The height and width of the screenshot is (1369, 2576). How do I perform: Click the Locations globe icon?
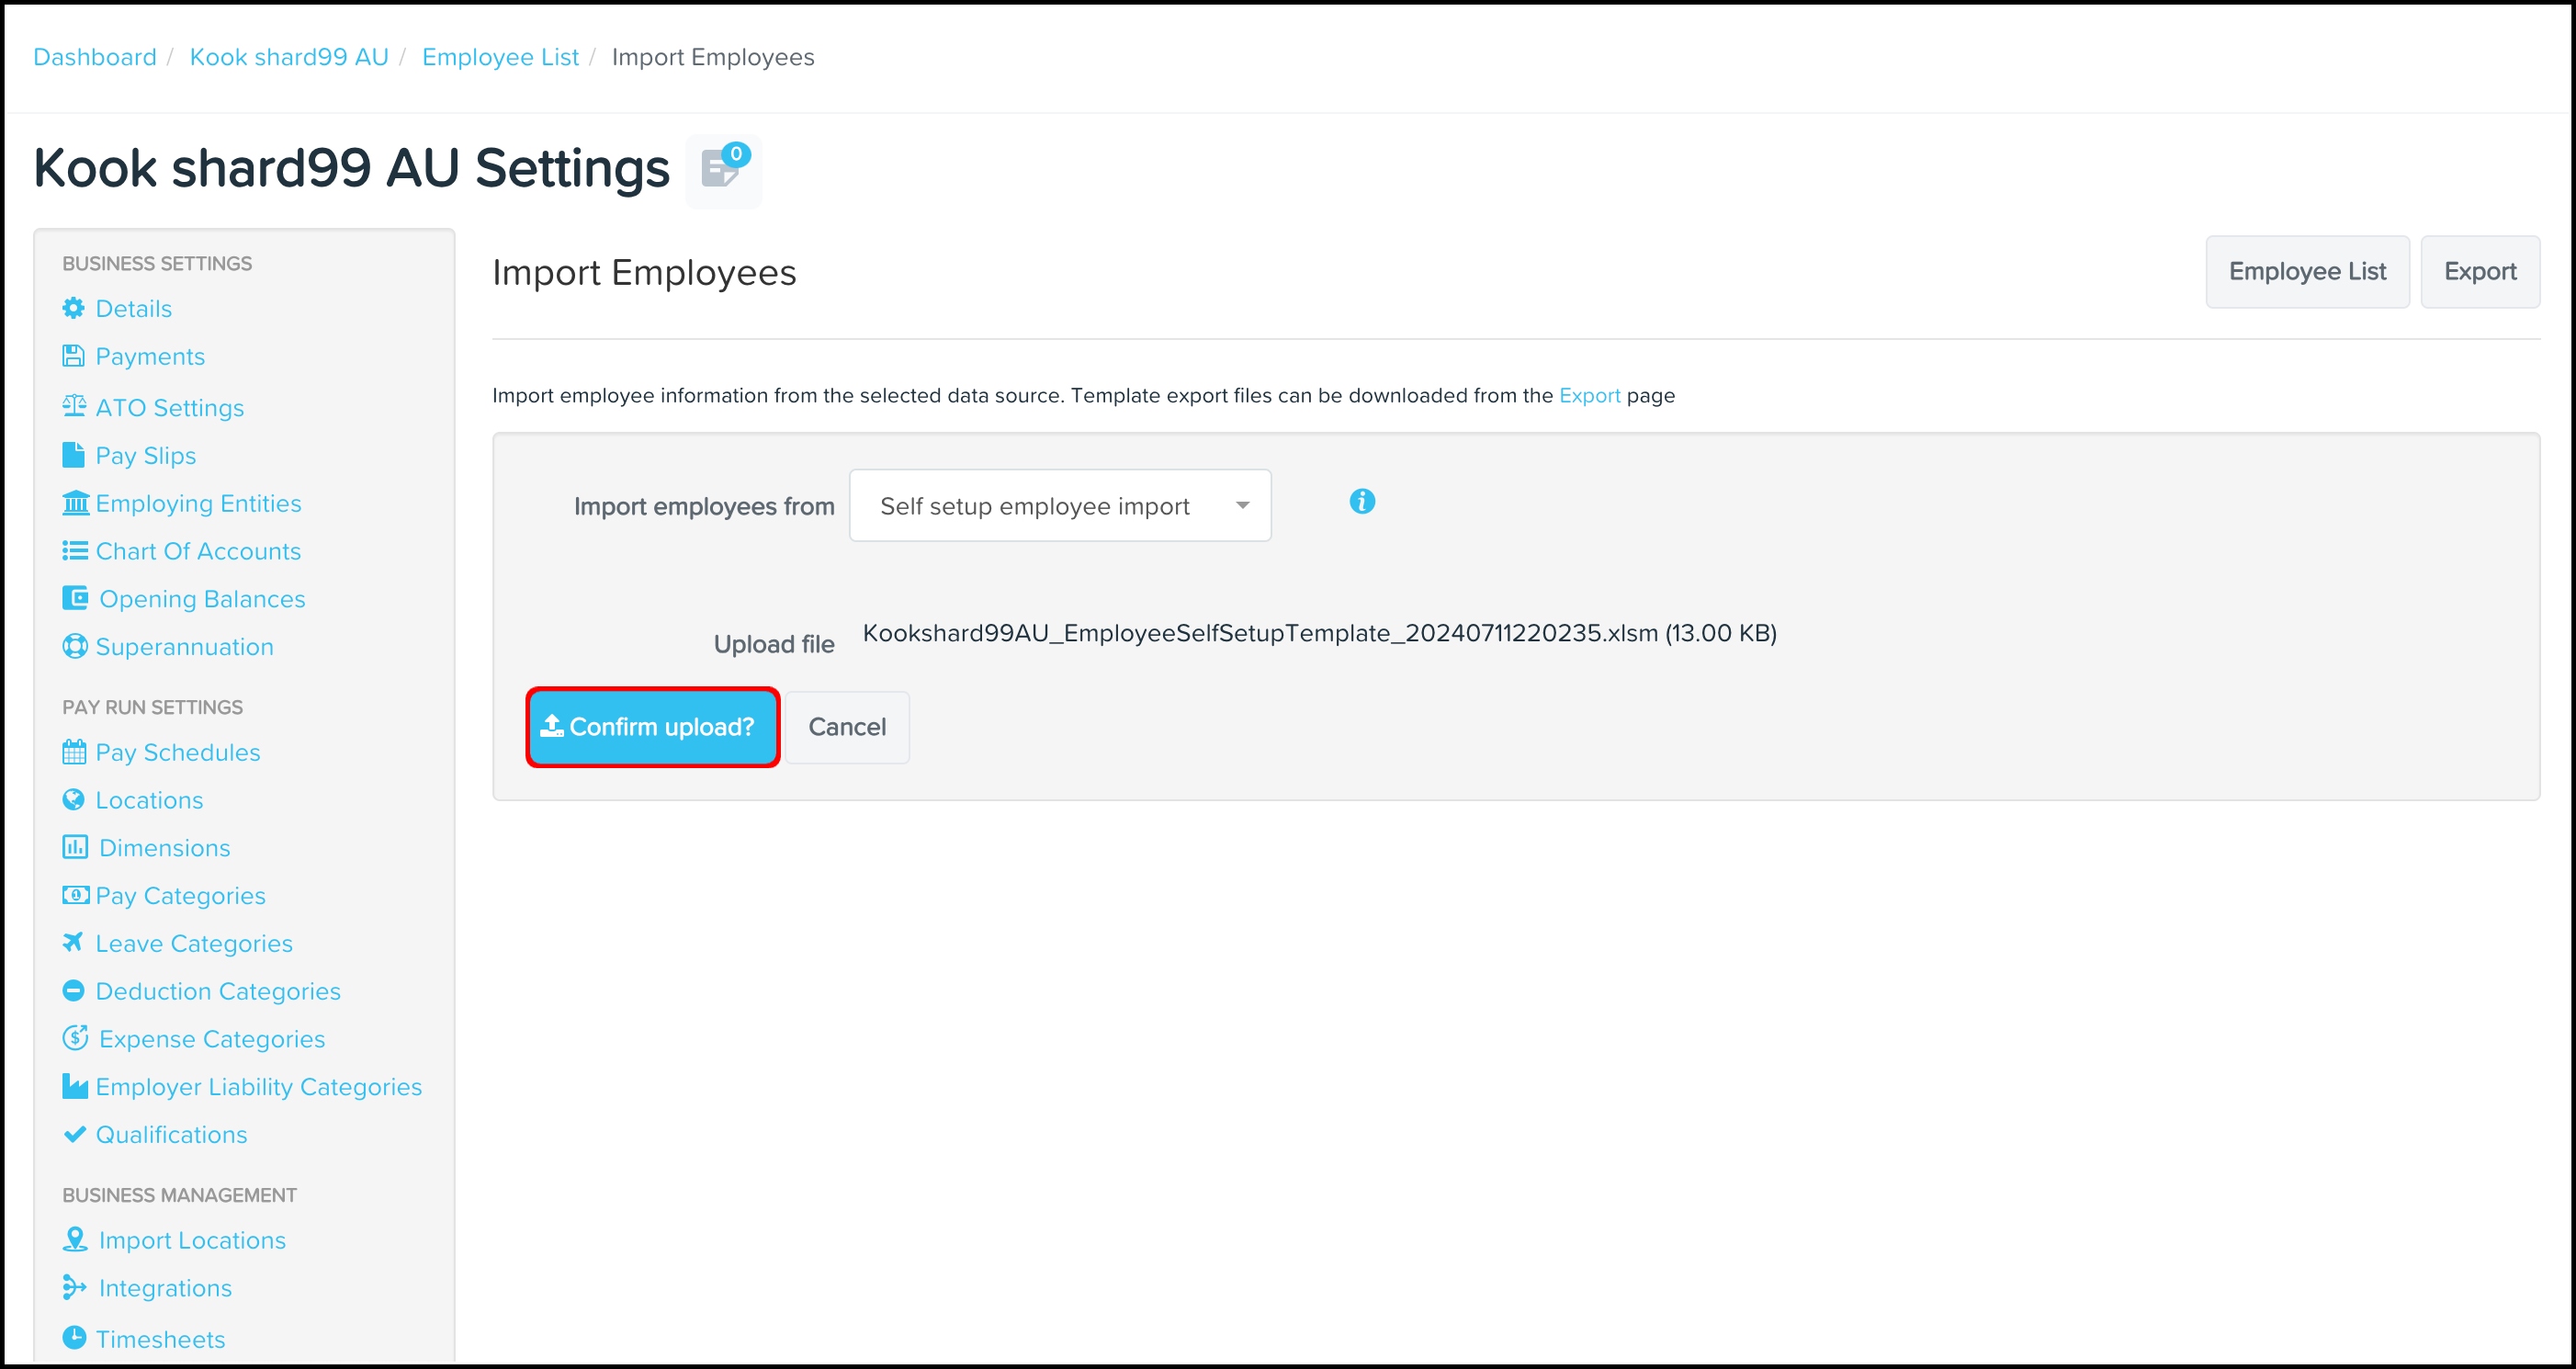coord(74,799)
